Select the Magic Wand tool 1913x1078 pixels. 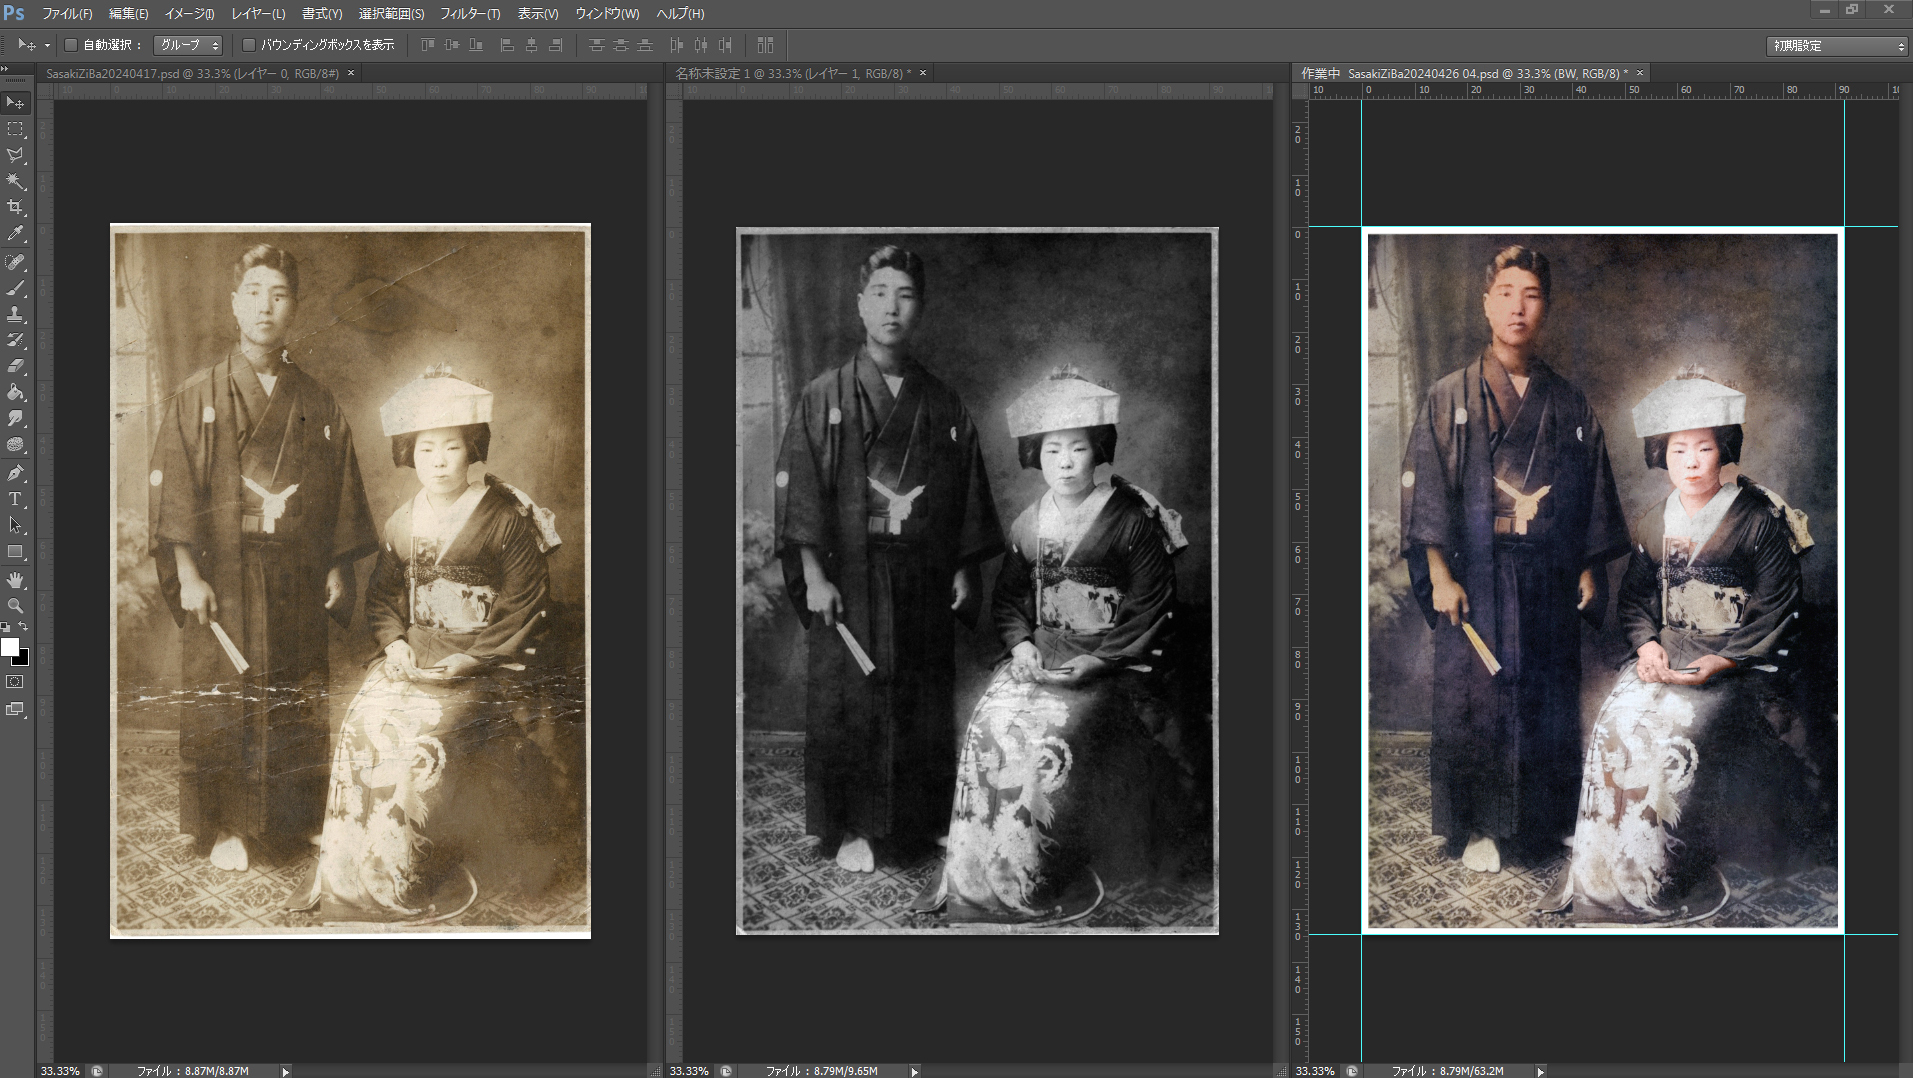point(15,181)
